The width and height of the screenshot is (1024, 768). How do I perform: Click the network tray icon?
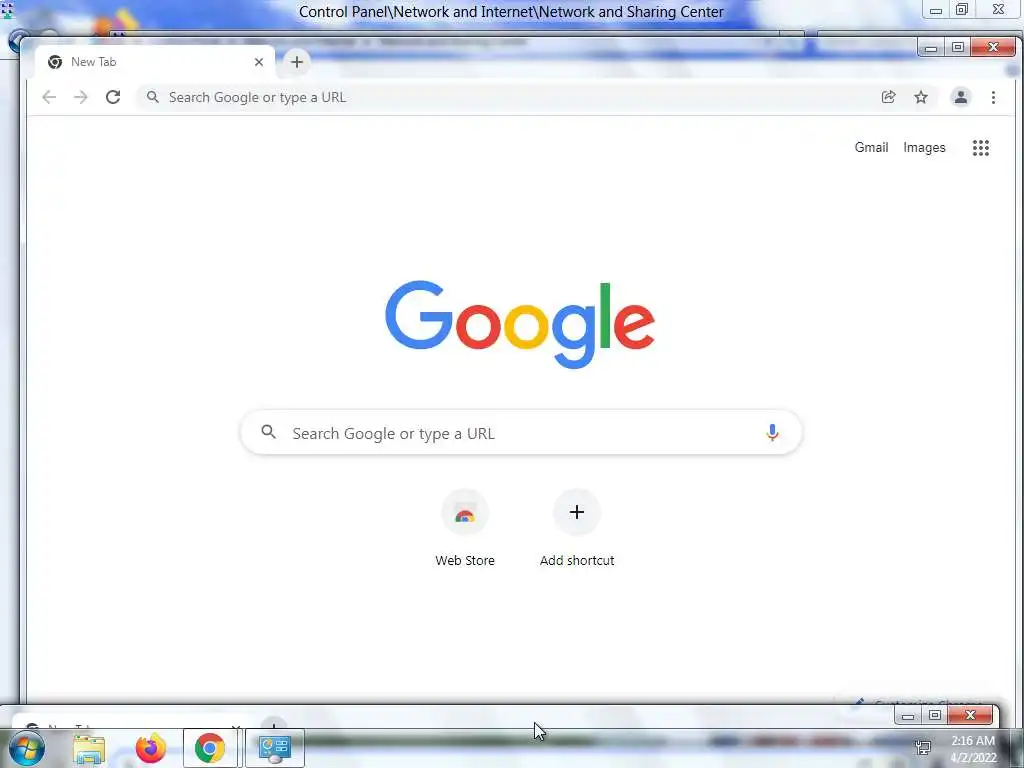pos(923,748)
